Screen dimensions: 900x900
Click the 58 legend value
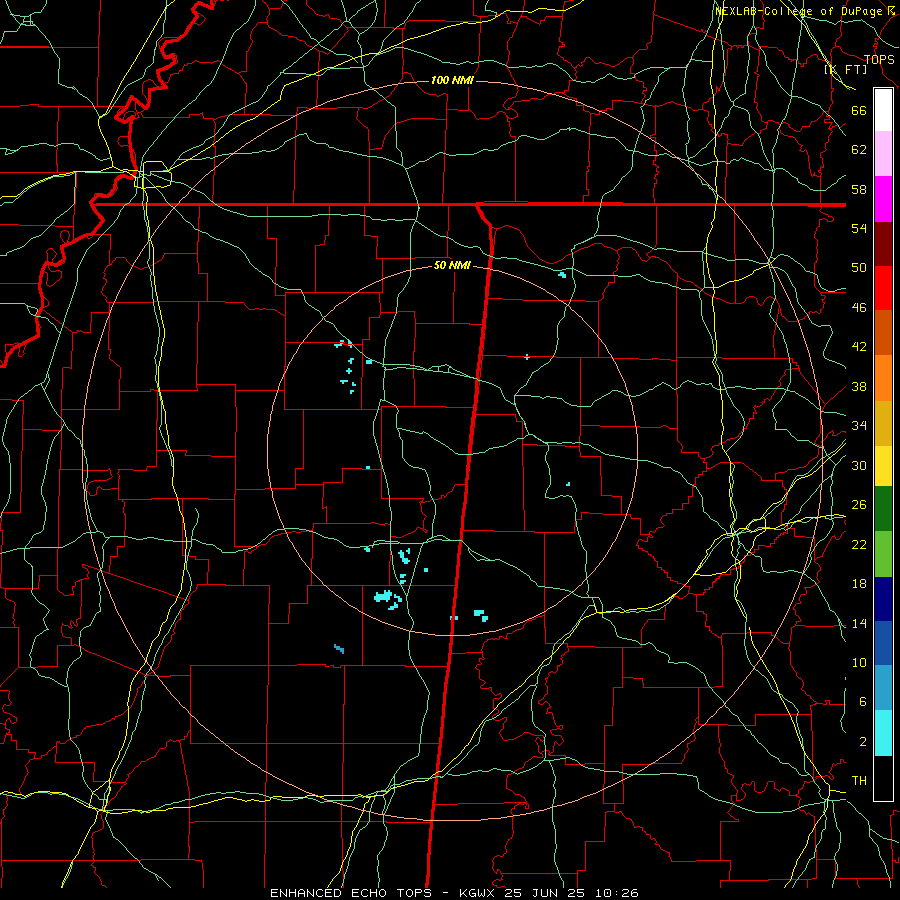coord(859,189)
